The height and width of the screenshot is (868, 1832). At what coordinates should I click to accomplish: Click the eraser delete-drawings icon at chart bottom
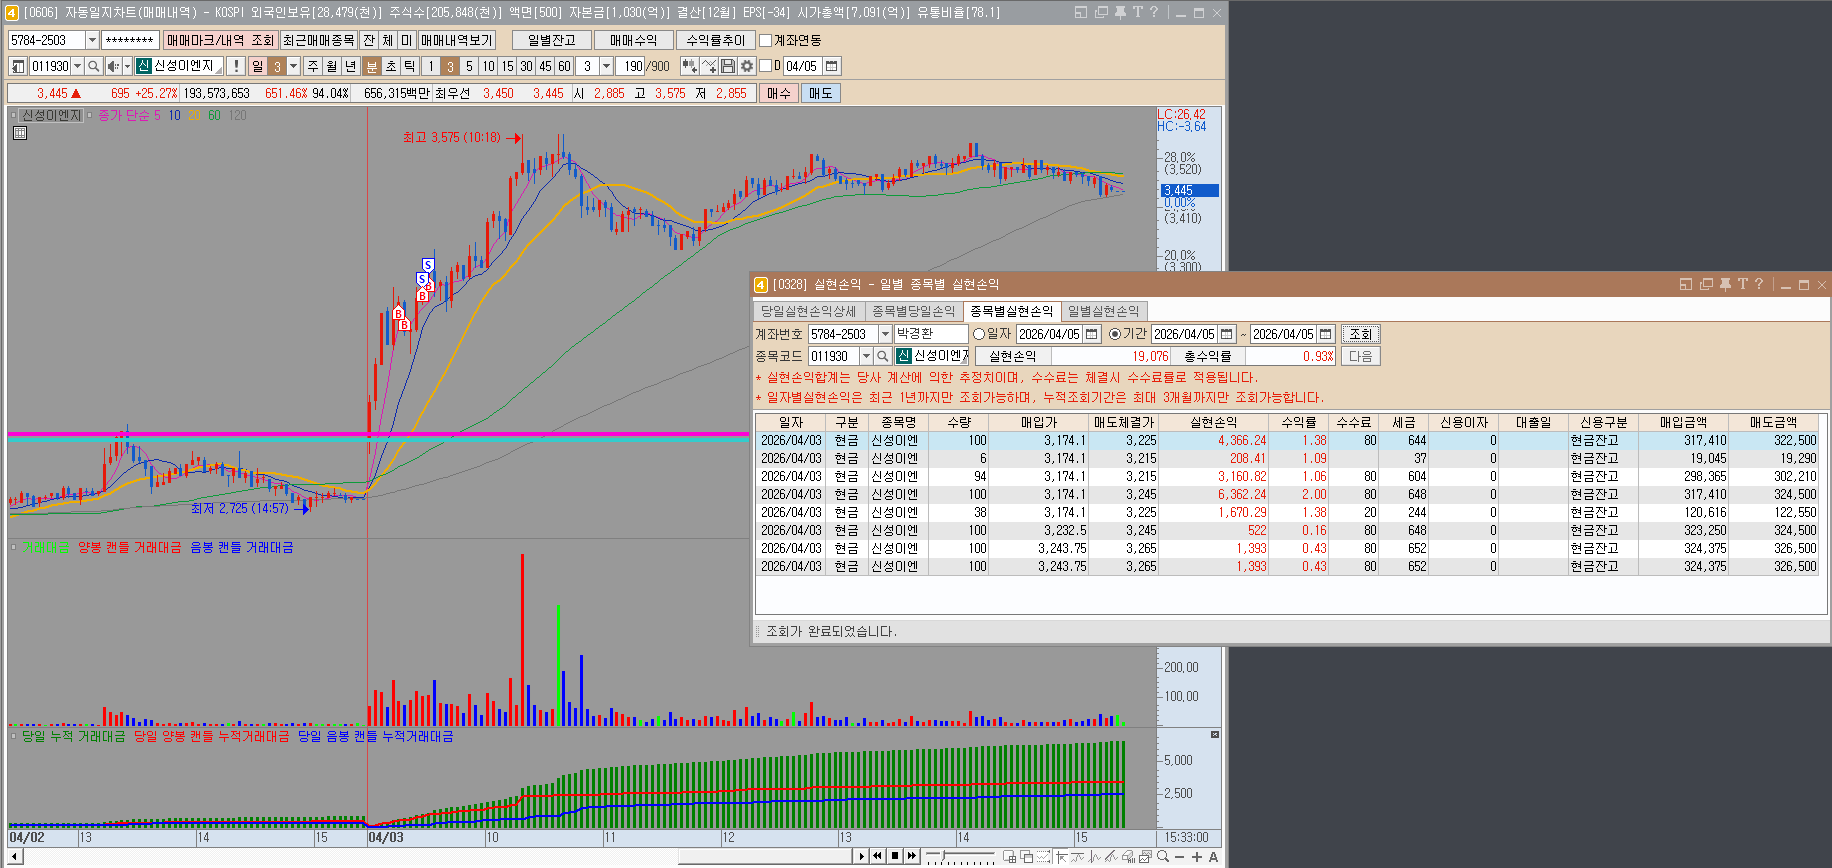point(1129,856)
